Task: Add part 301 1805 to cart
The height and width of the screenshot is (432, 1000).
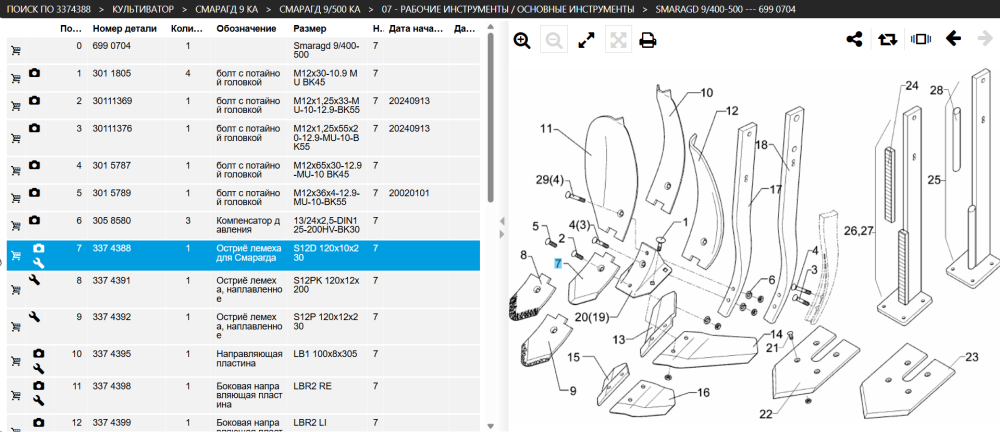Action: point(15,79)
